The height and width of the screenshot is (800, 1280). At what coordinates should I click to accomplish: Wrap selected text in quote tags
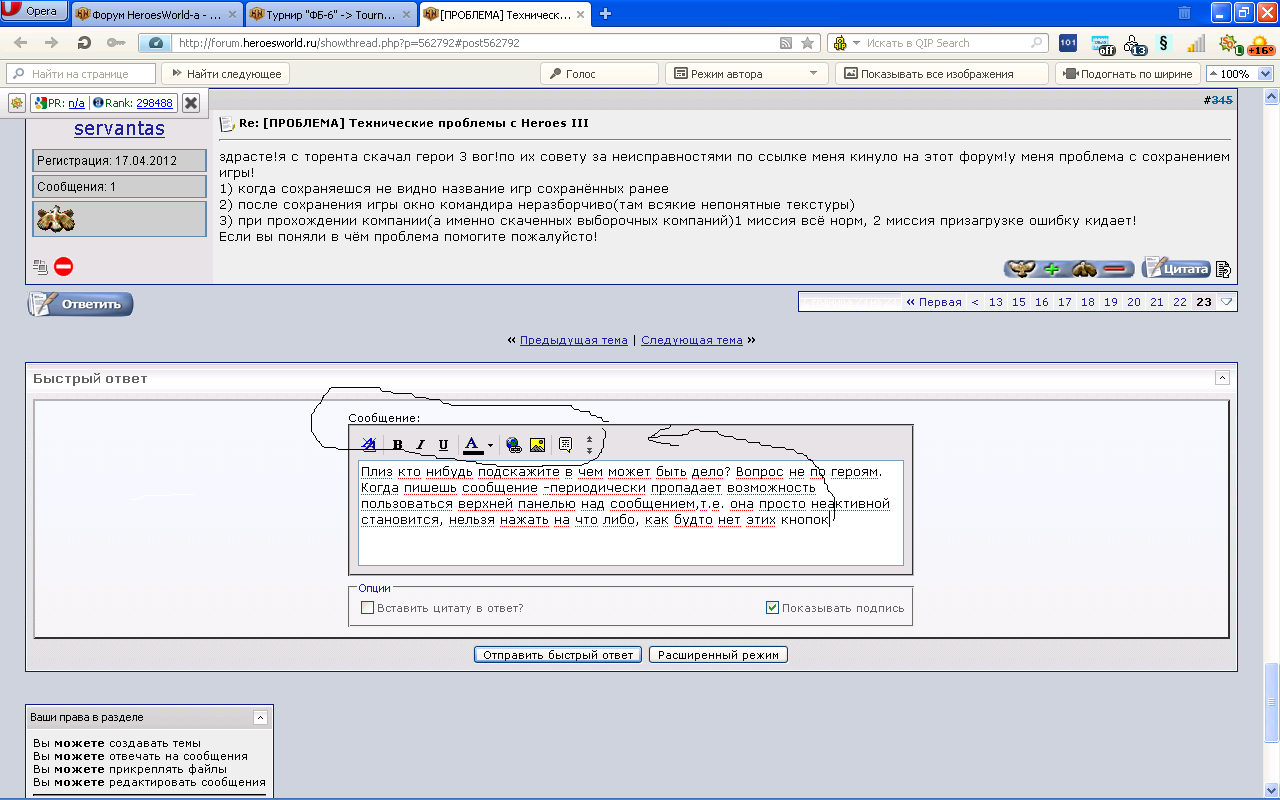pyautogui.click(x=565, y=445)
